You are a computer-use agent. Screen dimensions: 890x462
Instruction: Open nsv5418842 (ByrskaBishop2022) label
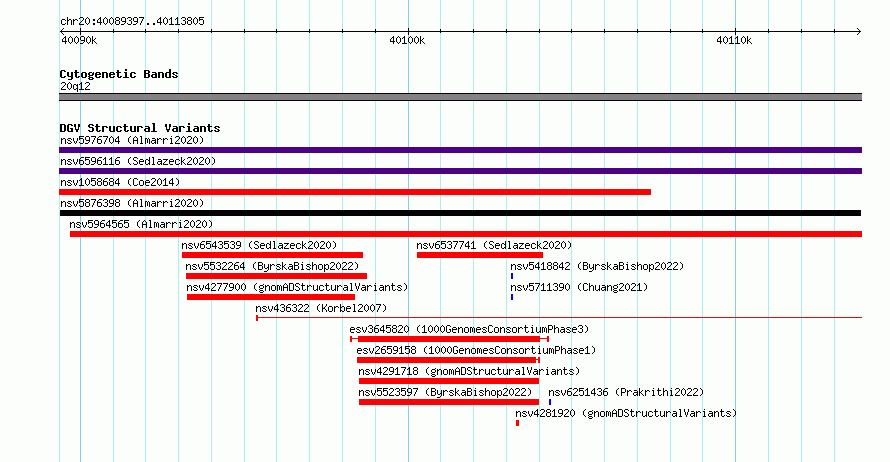click(597, 266)
